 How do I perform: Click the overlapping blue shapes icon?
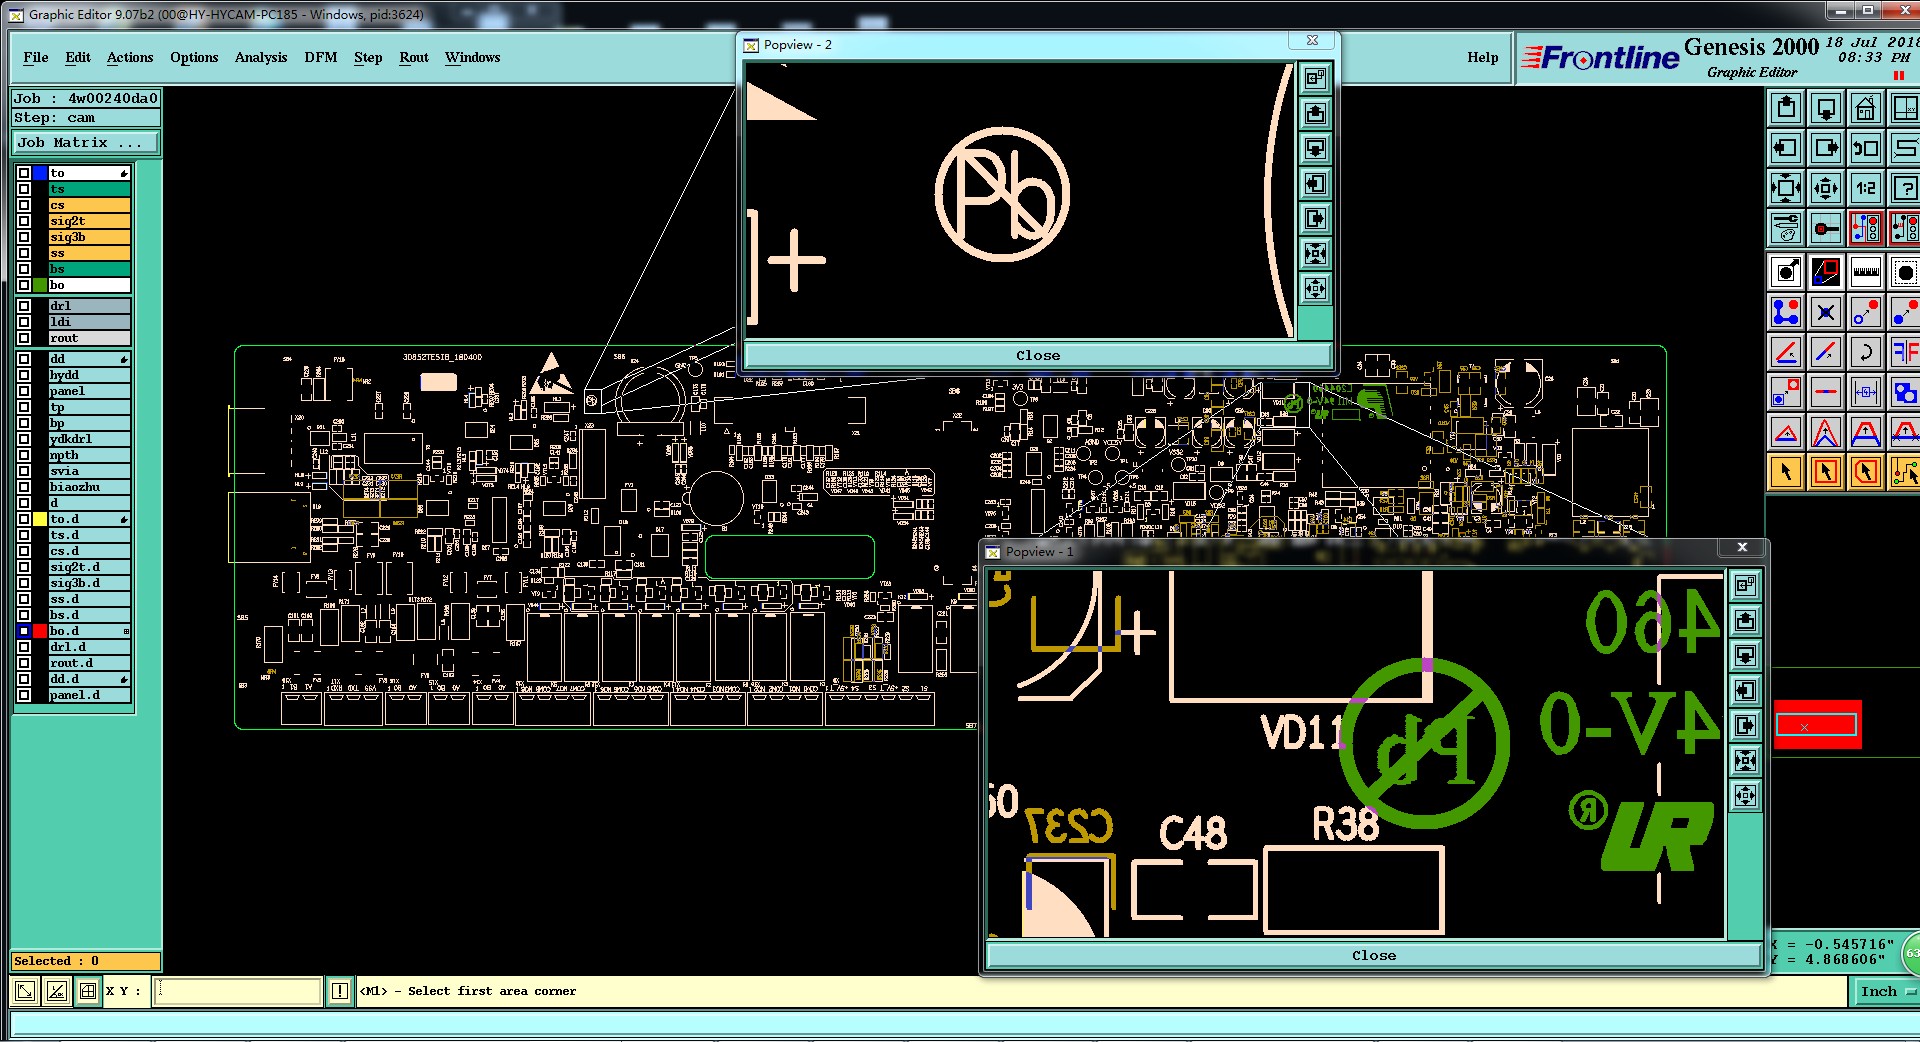tap(1905, 392)
